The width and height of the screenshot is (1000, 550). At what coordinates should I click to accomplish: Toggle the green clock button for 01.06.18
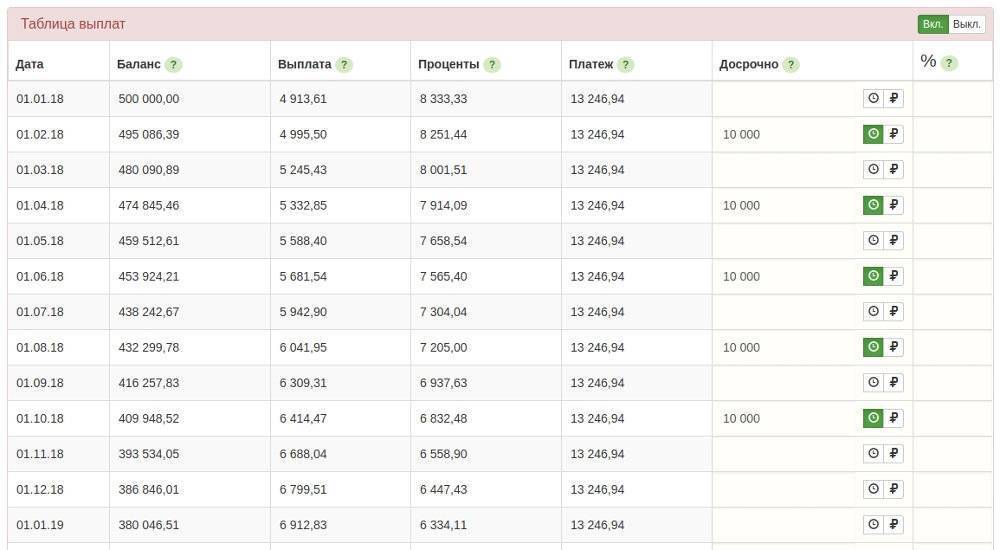(x=873, y=276)
